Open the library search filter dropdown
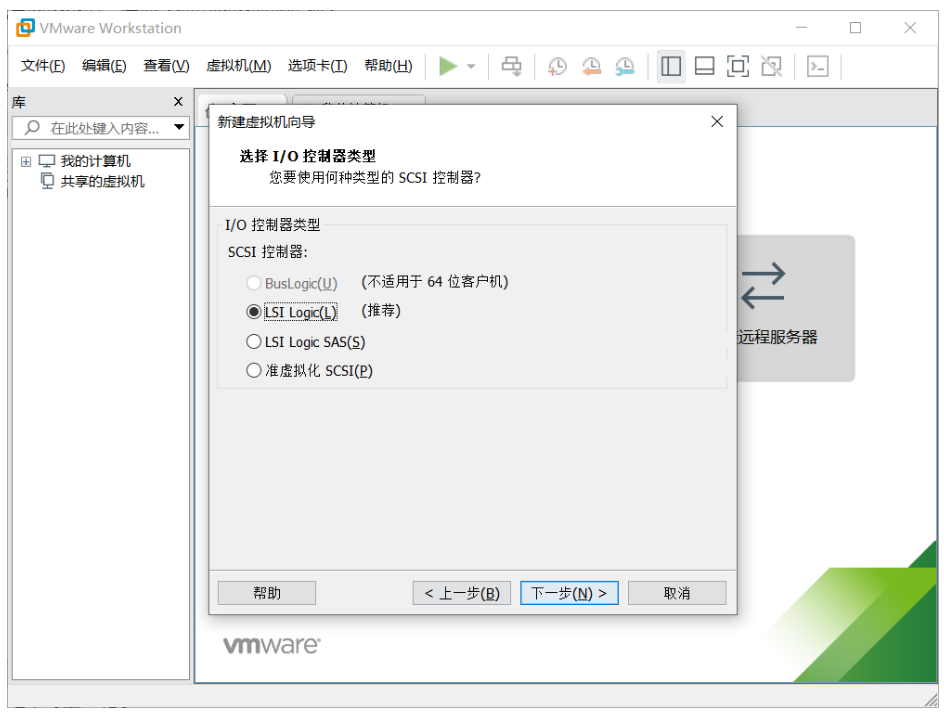This screenshot has width=944, height=717. pyautogui.click(x=179, y=128)
